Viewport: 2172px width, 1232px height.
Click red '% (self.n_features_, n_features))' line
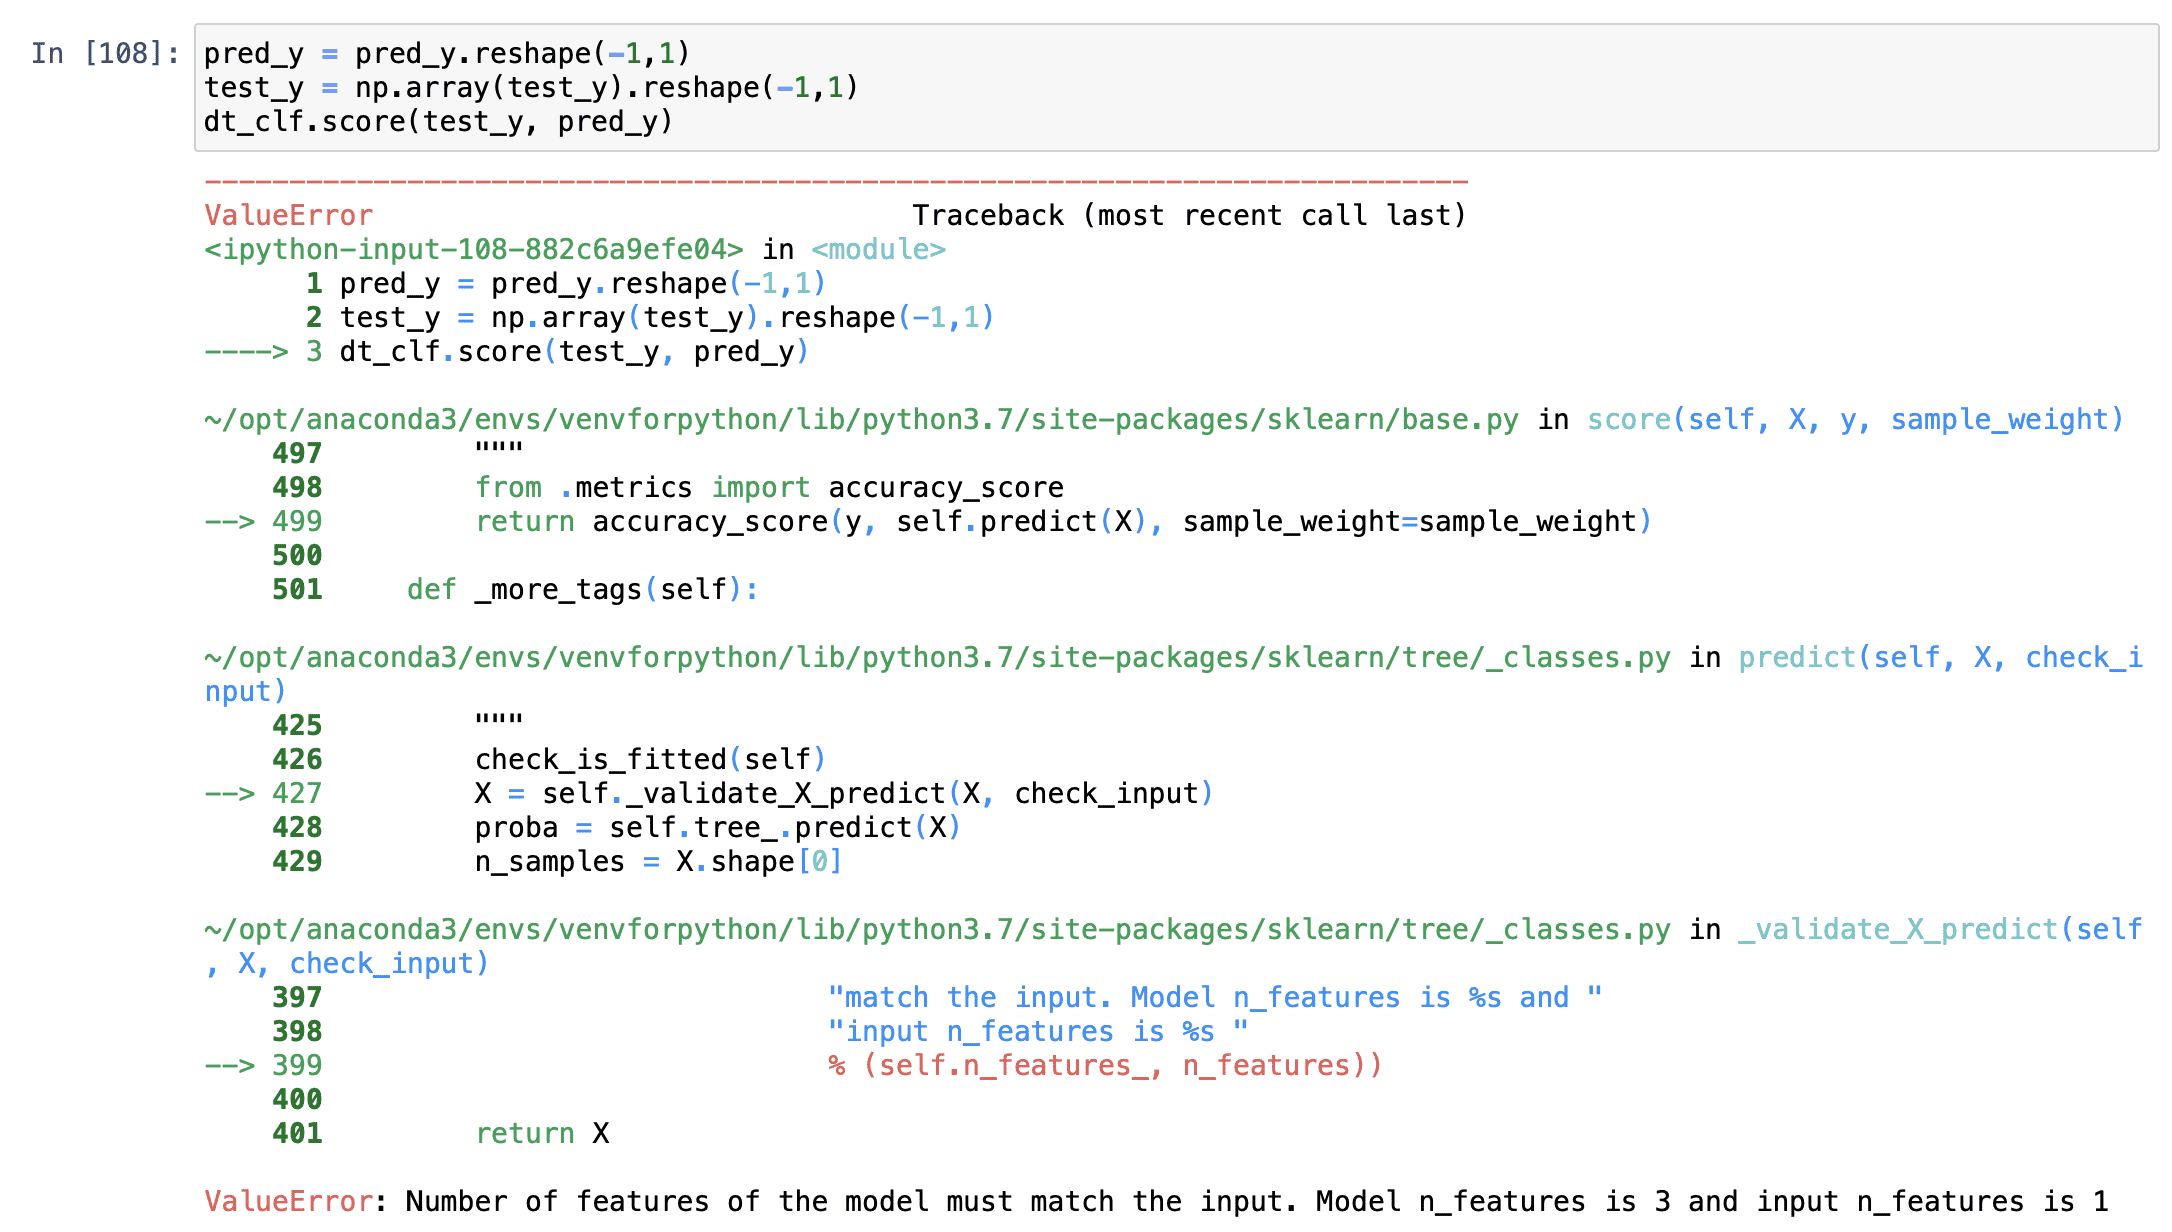pyautogui.click(x=1104, y=1066)
